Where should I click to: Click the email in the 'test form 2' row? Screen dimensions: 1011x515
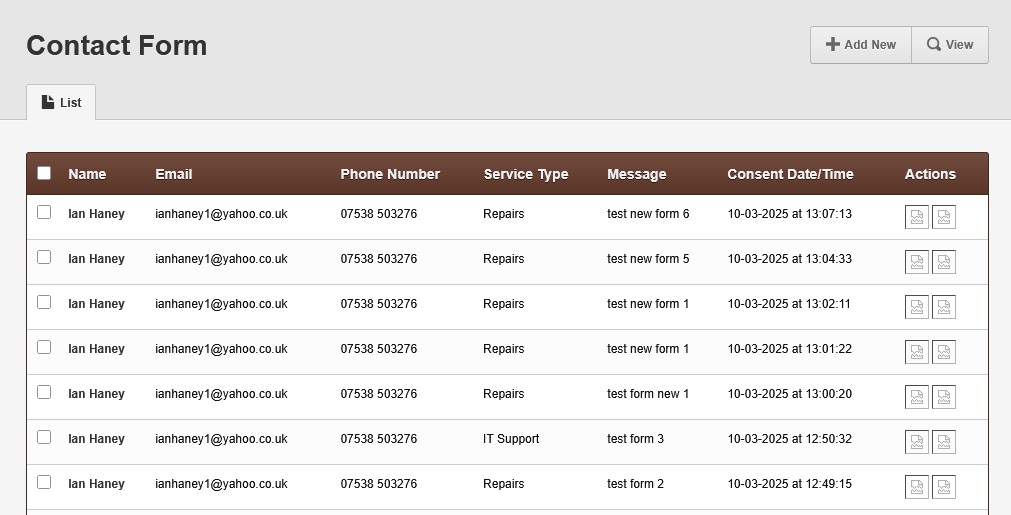click(x=221, y=484)
